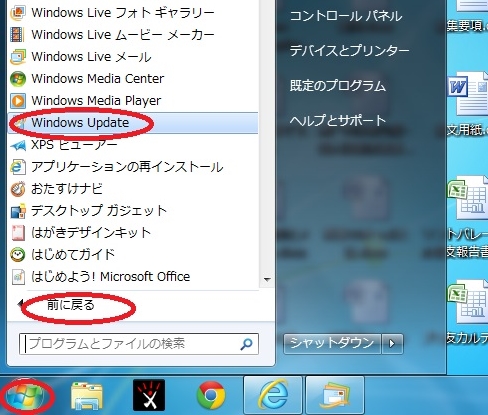Click the Windows Start orb
488x415 pixels.
[25, 396]
